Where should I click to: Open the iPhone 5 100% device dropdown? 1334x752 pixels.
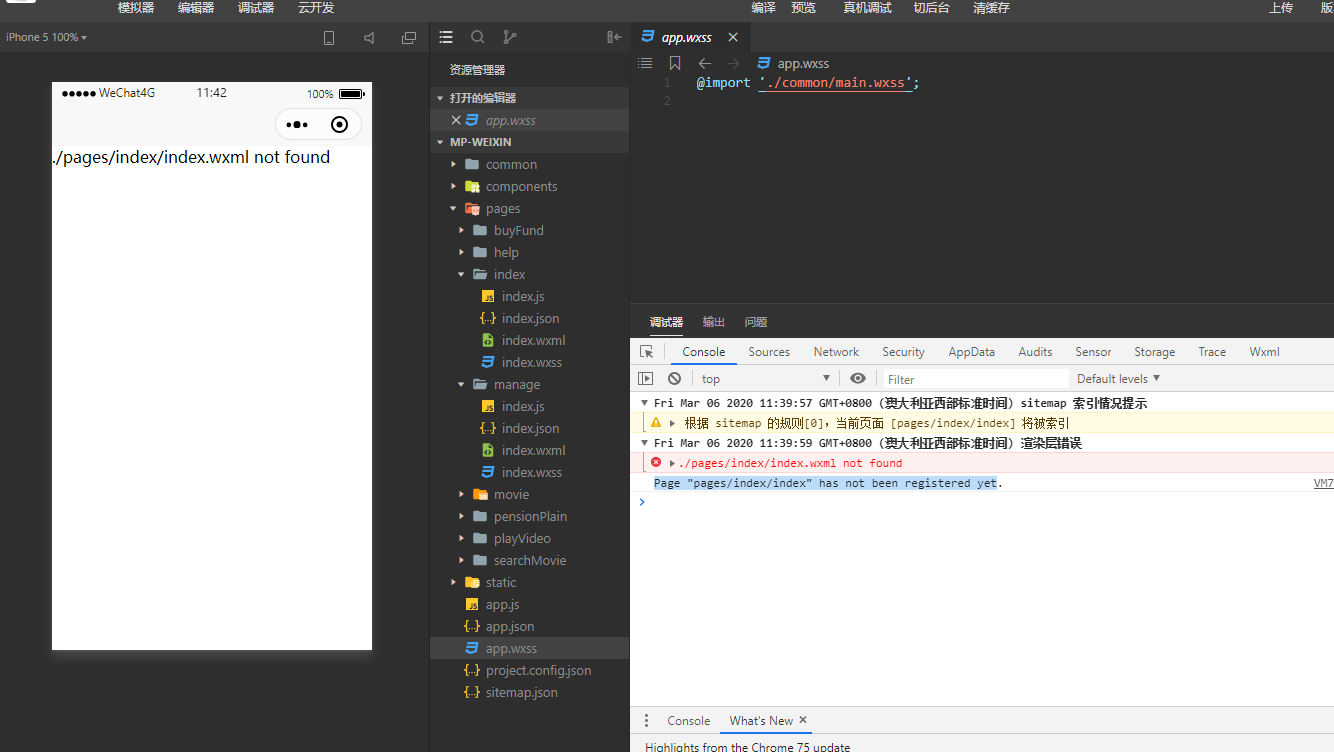[46, 37]
